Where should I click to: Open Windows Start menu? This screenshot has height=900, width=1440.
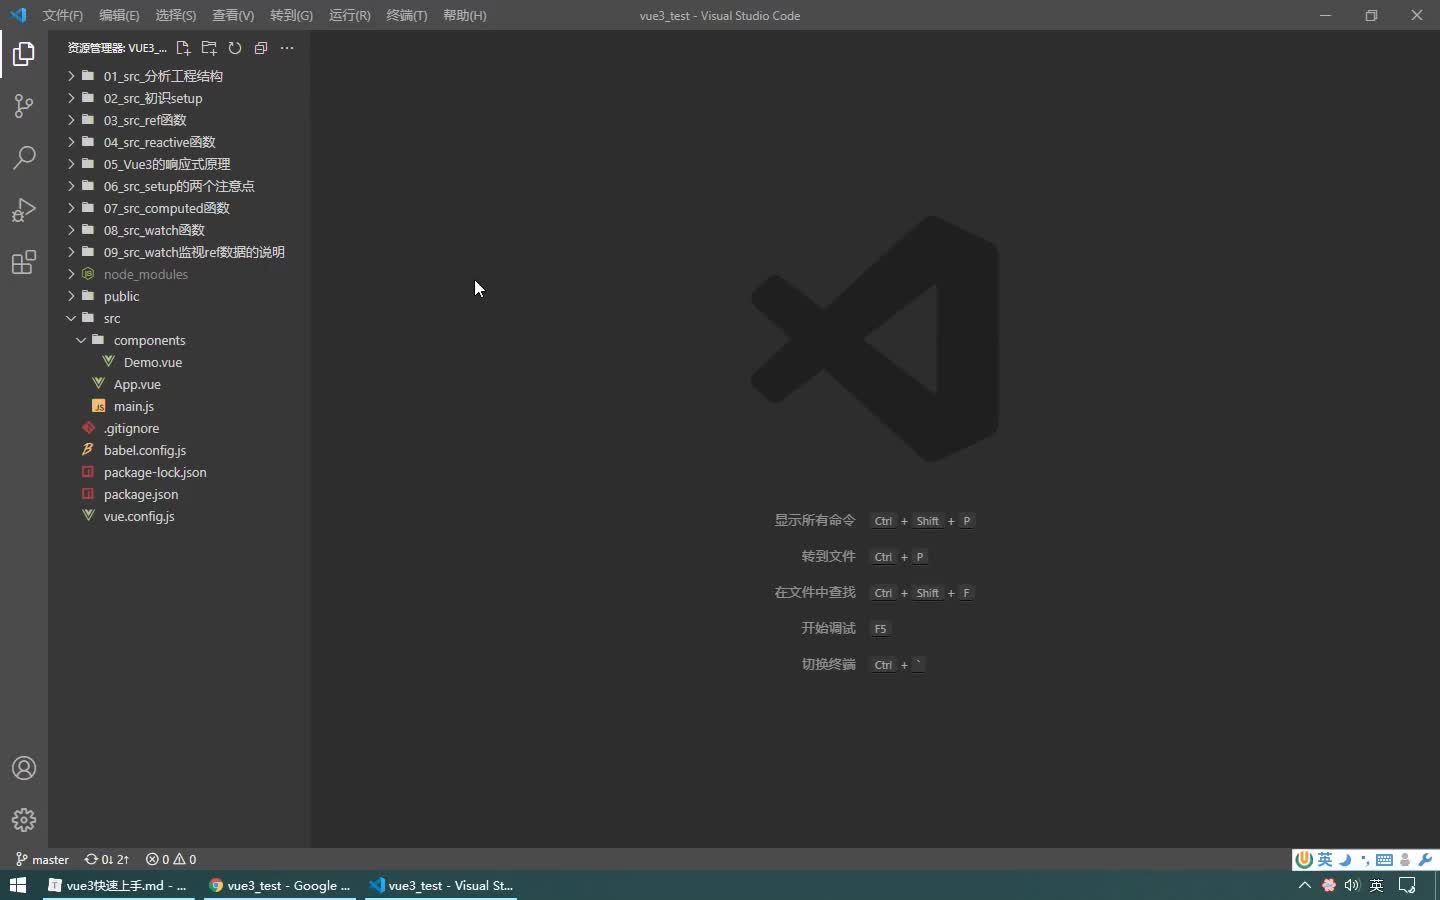pos(18,885)
